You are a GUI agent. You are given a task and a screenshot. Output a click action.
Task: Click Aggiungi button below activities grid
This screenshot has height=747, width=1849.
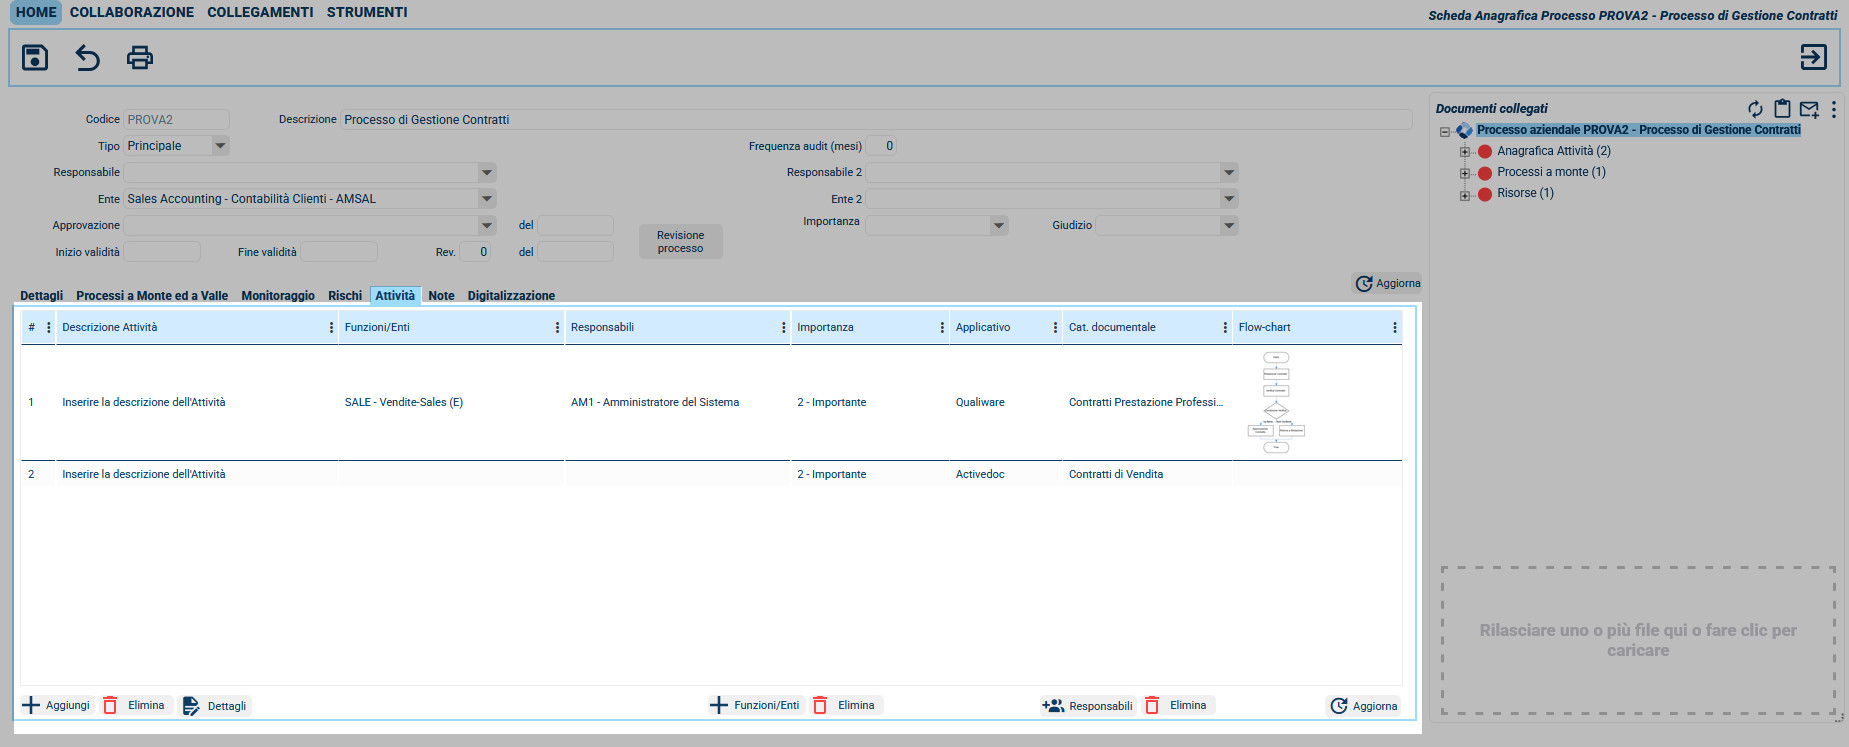point(57,706)
